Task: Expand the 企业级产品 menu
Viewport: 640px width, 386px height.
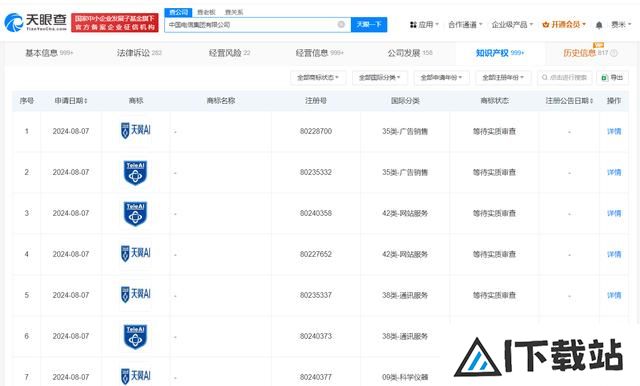Action: pos(512,24)
